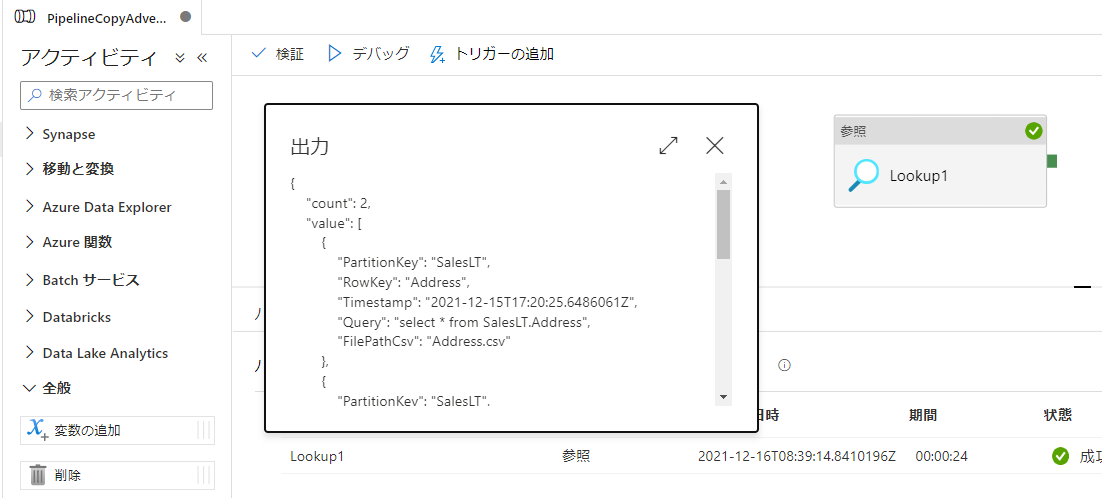Click the "Query" select statement line

tap(462, 322)
